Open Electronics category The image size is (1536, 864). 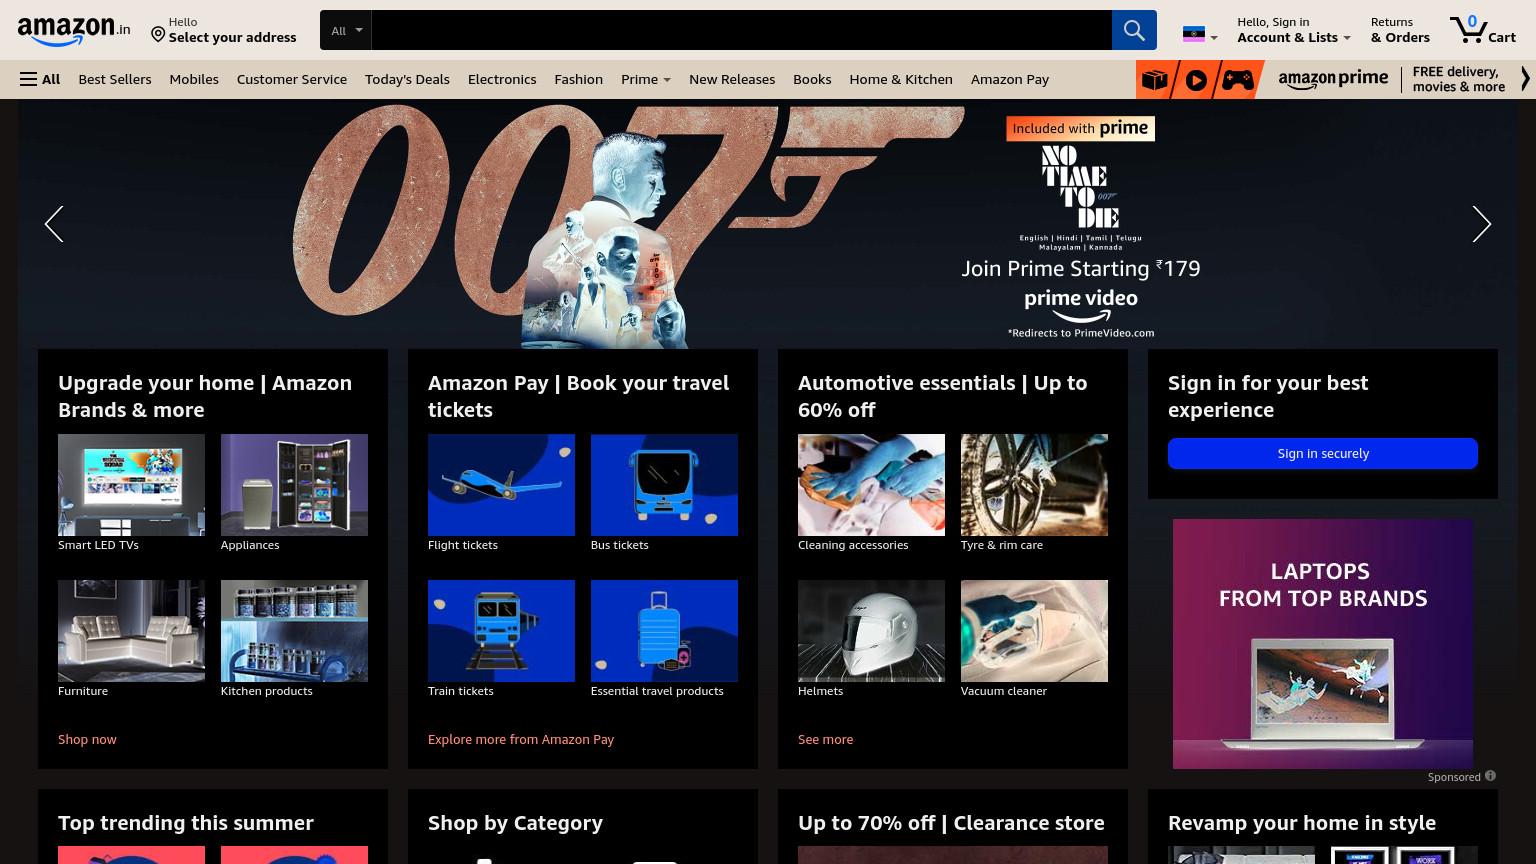point(502,79)
